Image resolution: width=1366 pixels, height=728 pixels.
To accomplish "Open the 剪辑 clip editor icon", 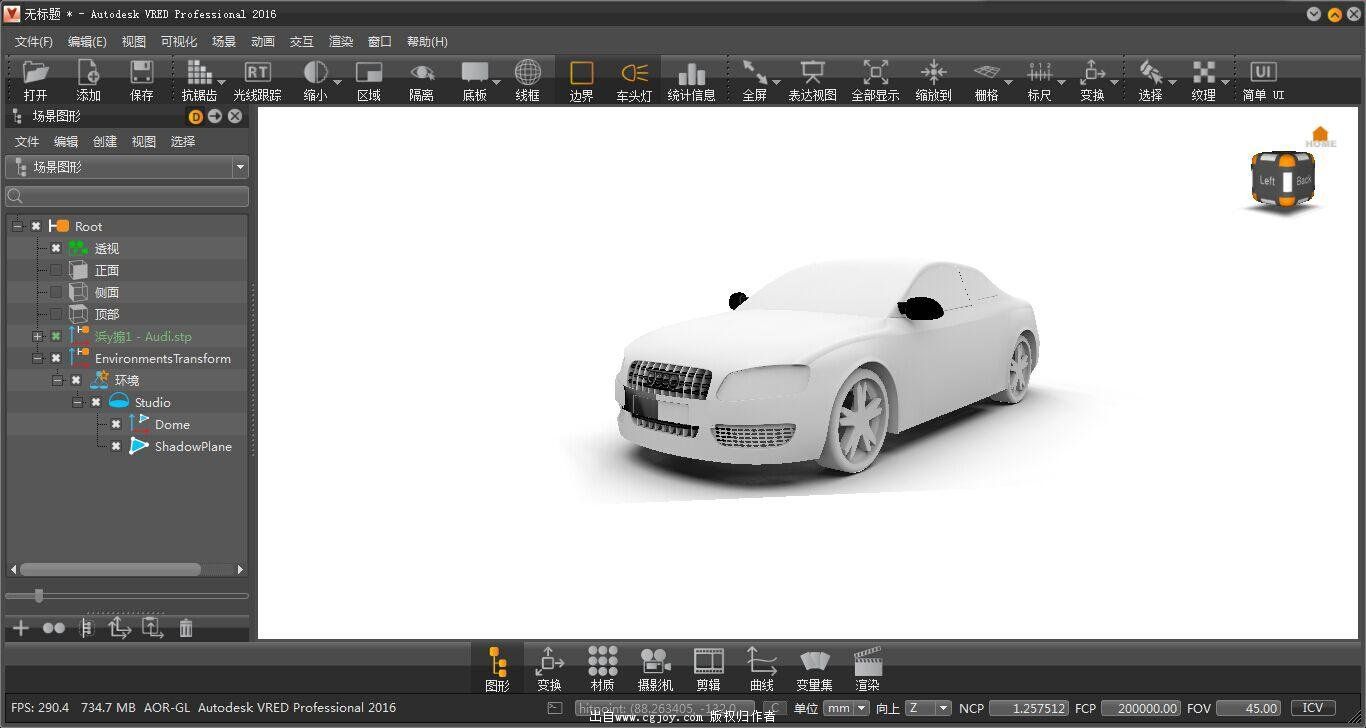I will (709, 660).
